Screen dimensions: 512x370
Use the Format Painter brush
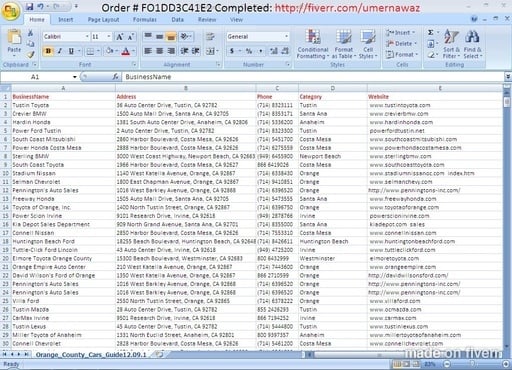click(31, 54)
